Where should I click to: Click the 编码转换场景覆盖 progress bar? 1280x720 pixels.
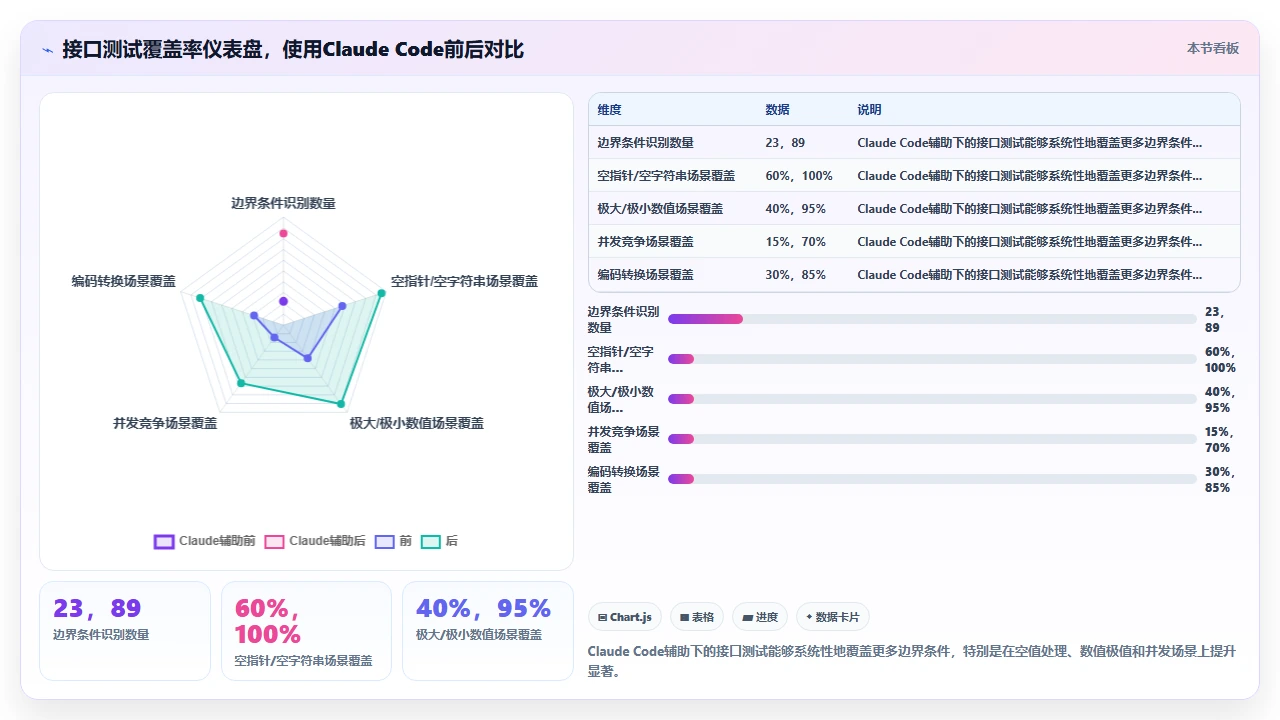click(x=932, y=479)
